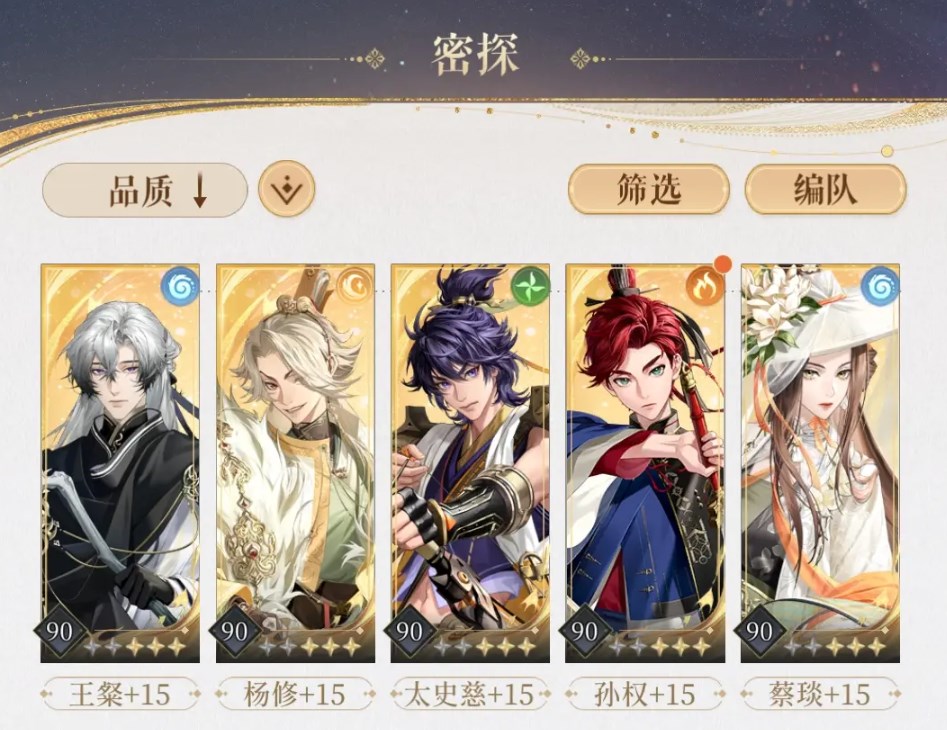Select the 王粲+15 name label
Screen dimensions: 947x730
[x=120, y=694]
